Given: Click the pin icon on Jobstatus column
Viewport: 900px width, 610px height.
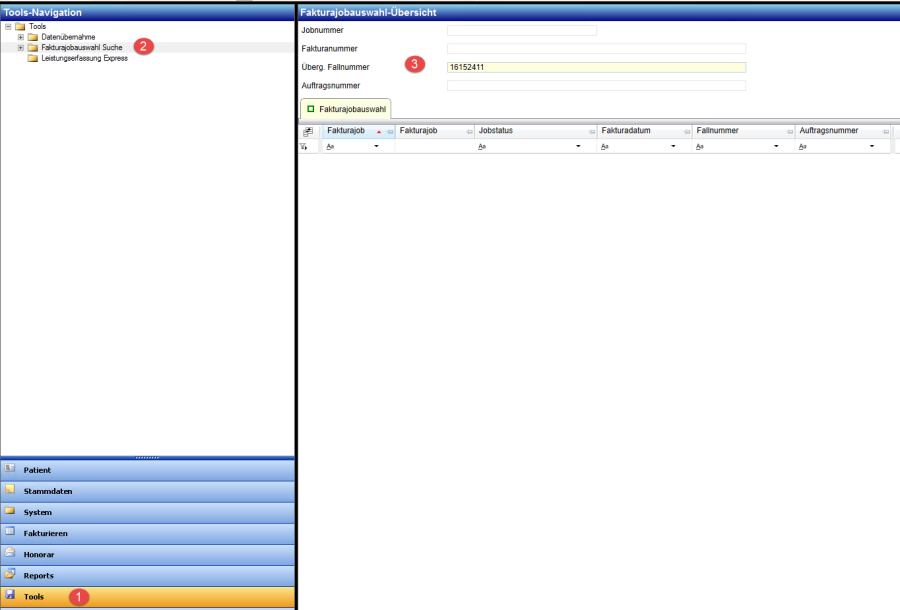Looking at the screenshot, I should point(592,132).
